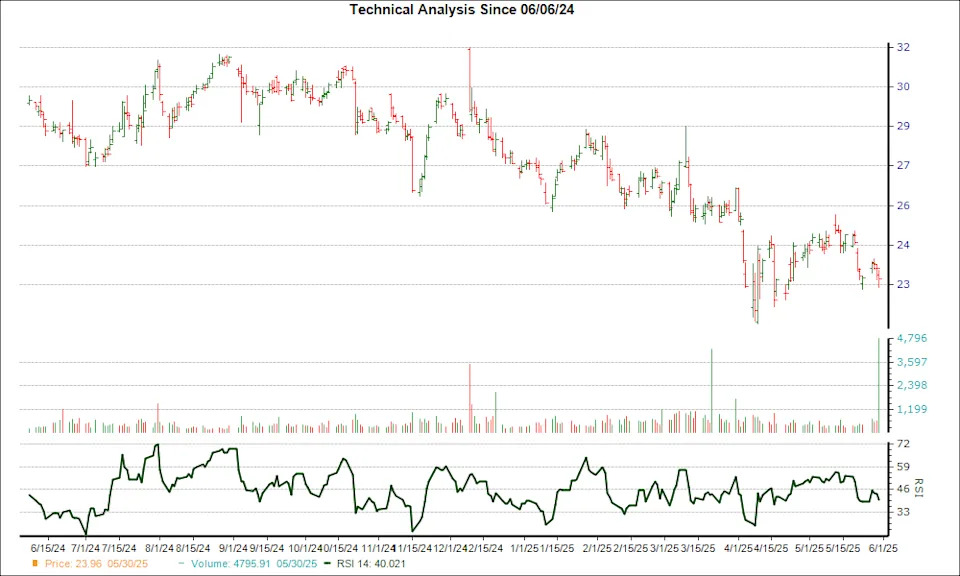The height and width of the screenshot is (576, 960).
Task: Click the volume axis label 2,398
Action: (912, 385)
